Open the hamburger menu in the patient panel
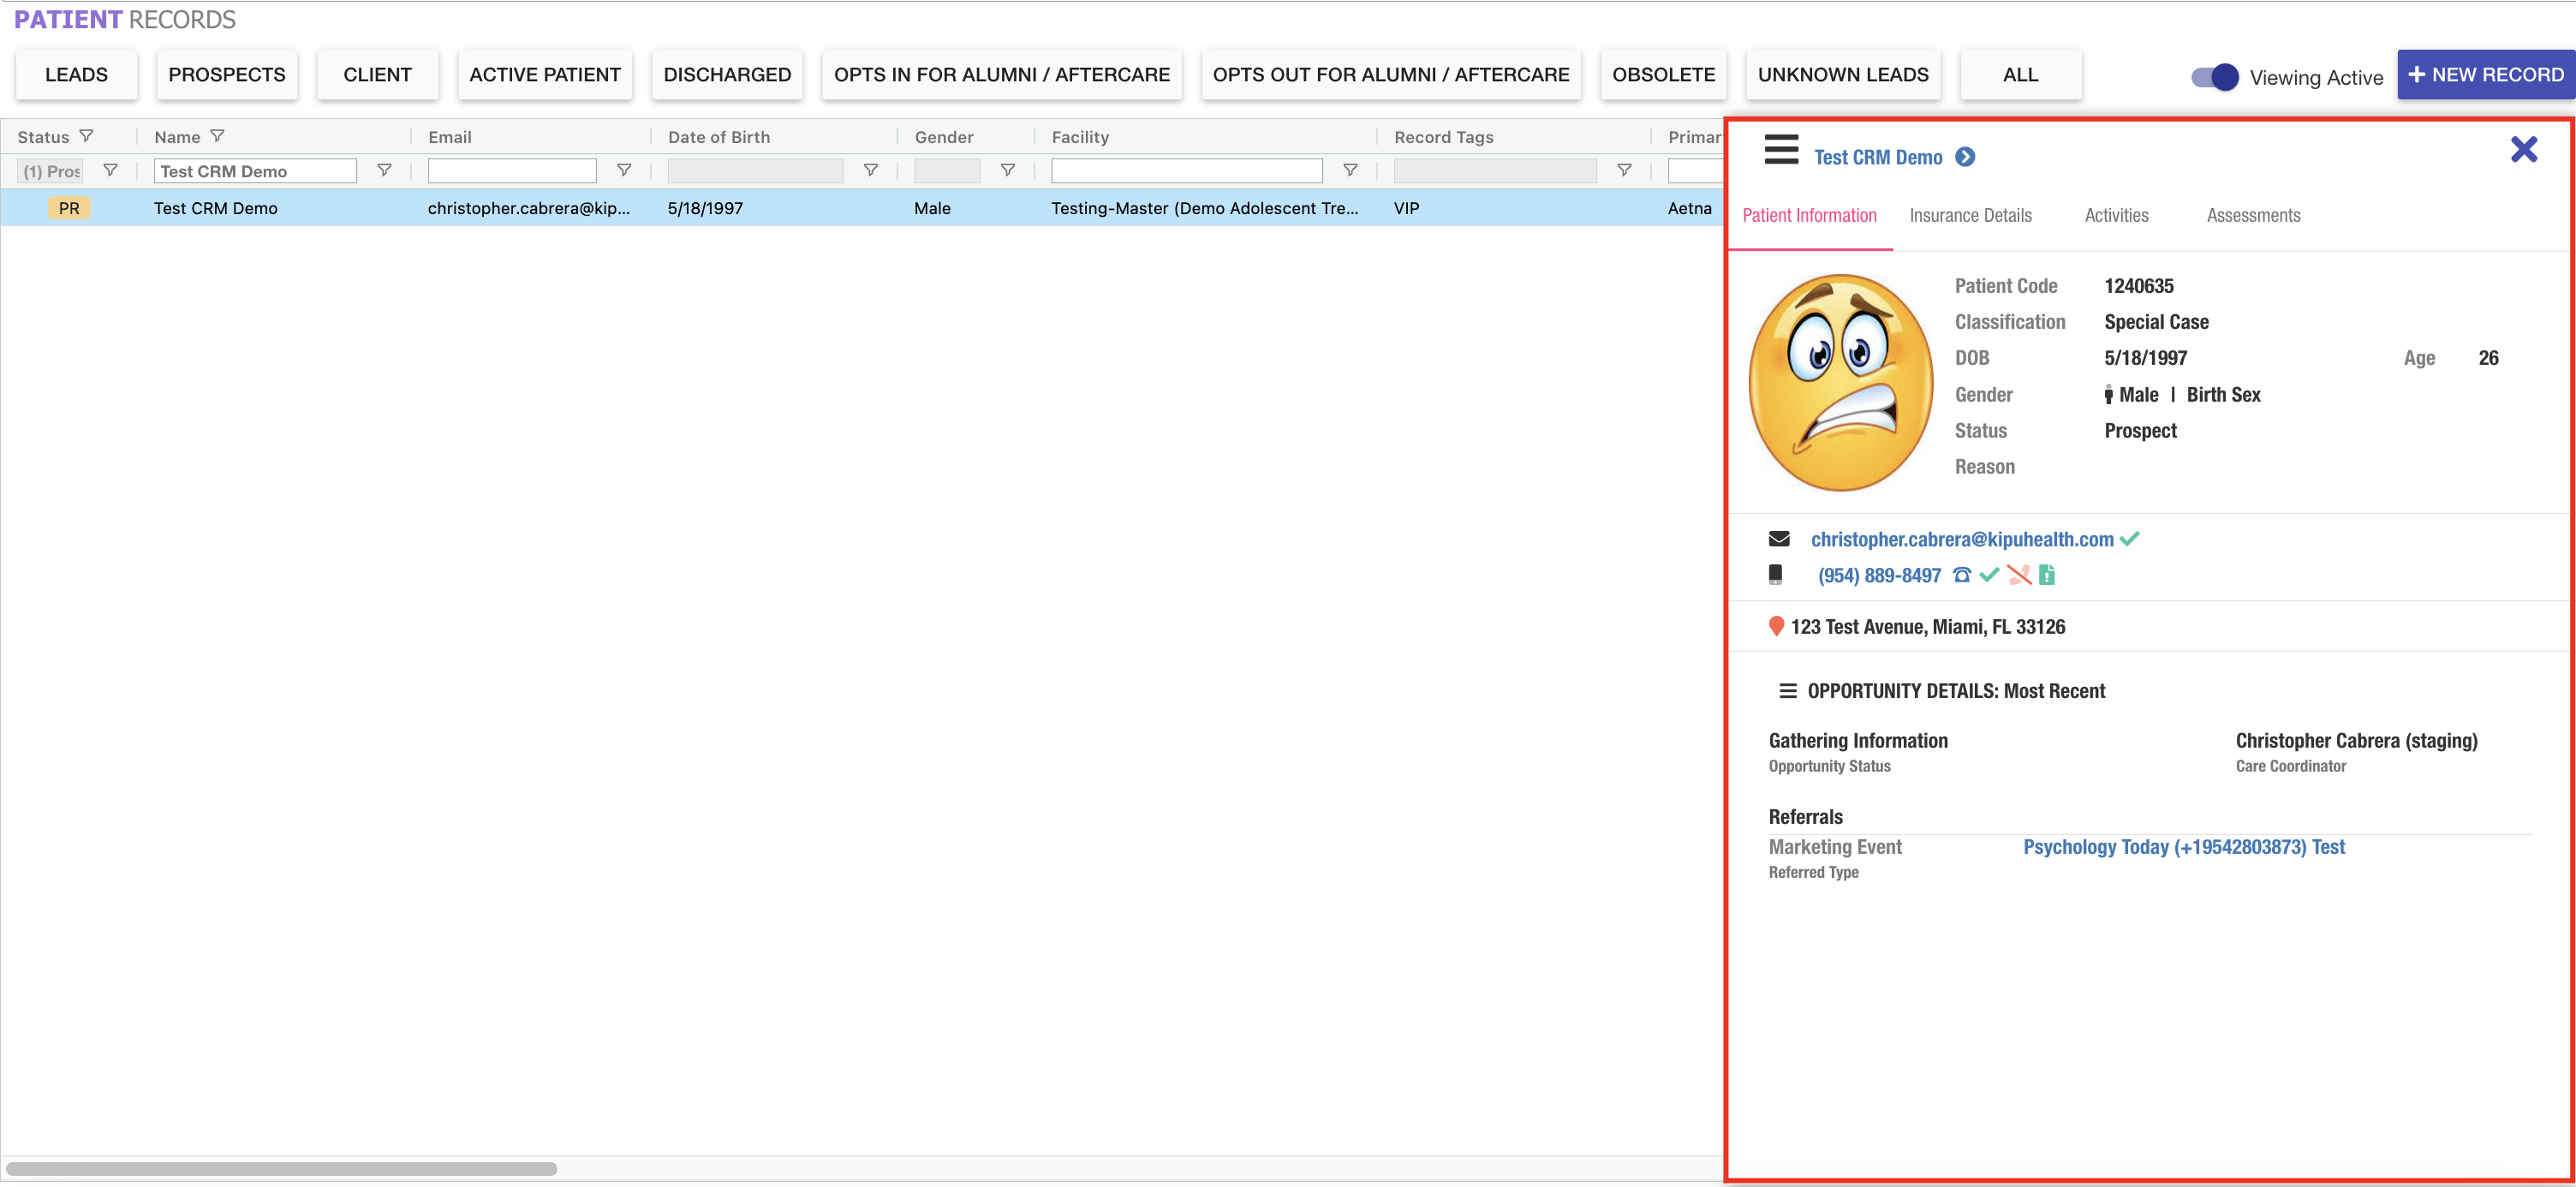 tap(1781, 150)
